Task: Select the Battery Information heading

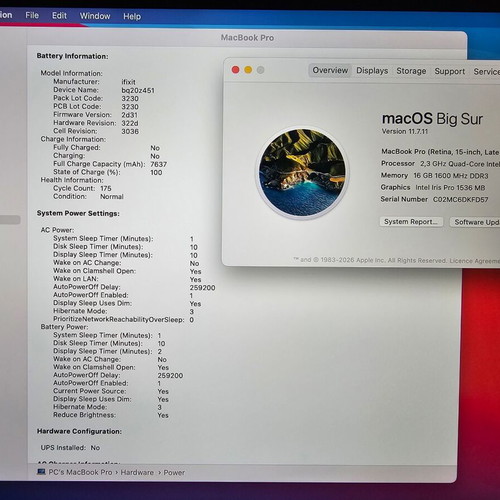Action: point(72,56)
